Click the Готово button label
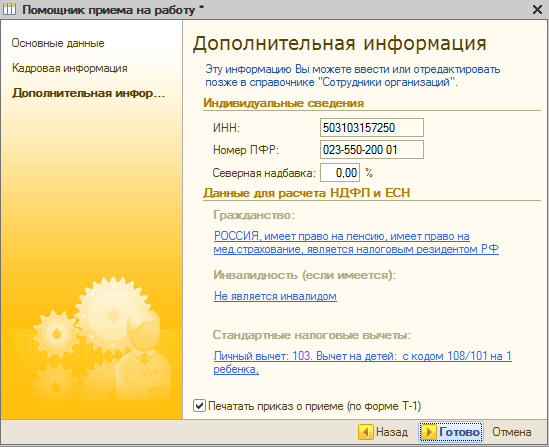Image resolution: width=549 pixels, height=447 pixels. click(x=459, y=432)
